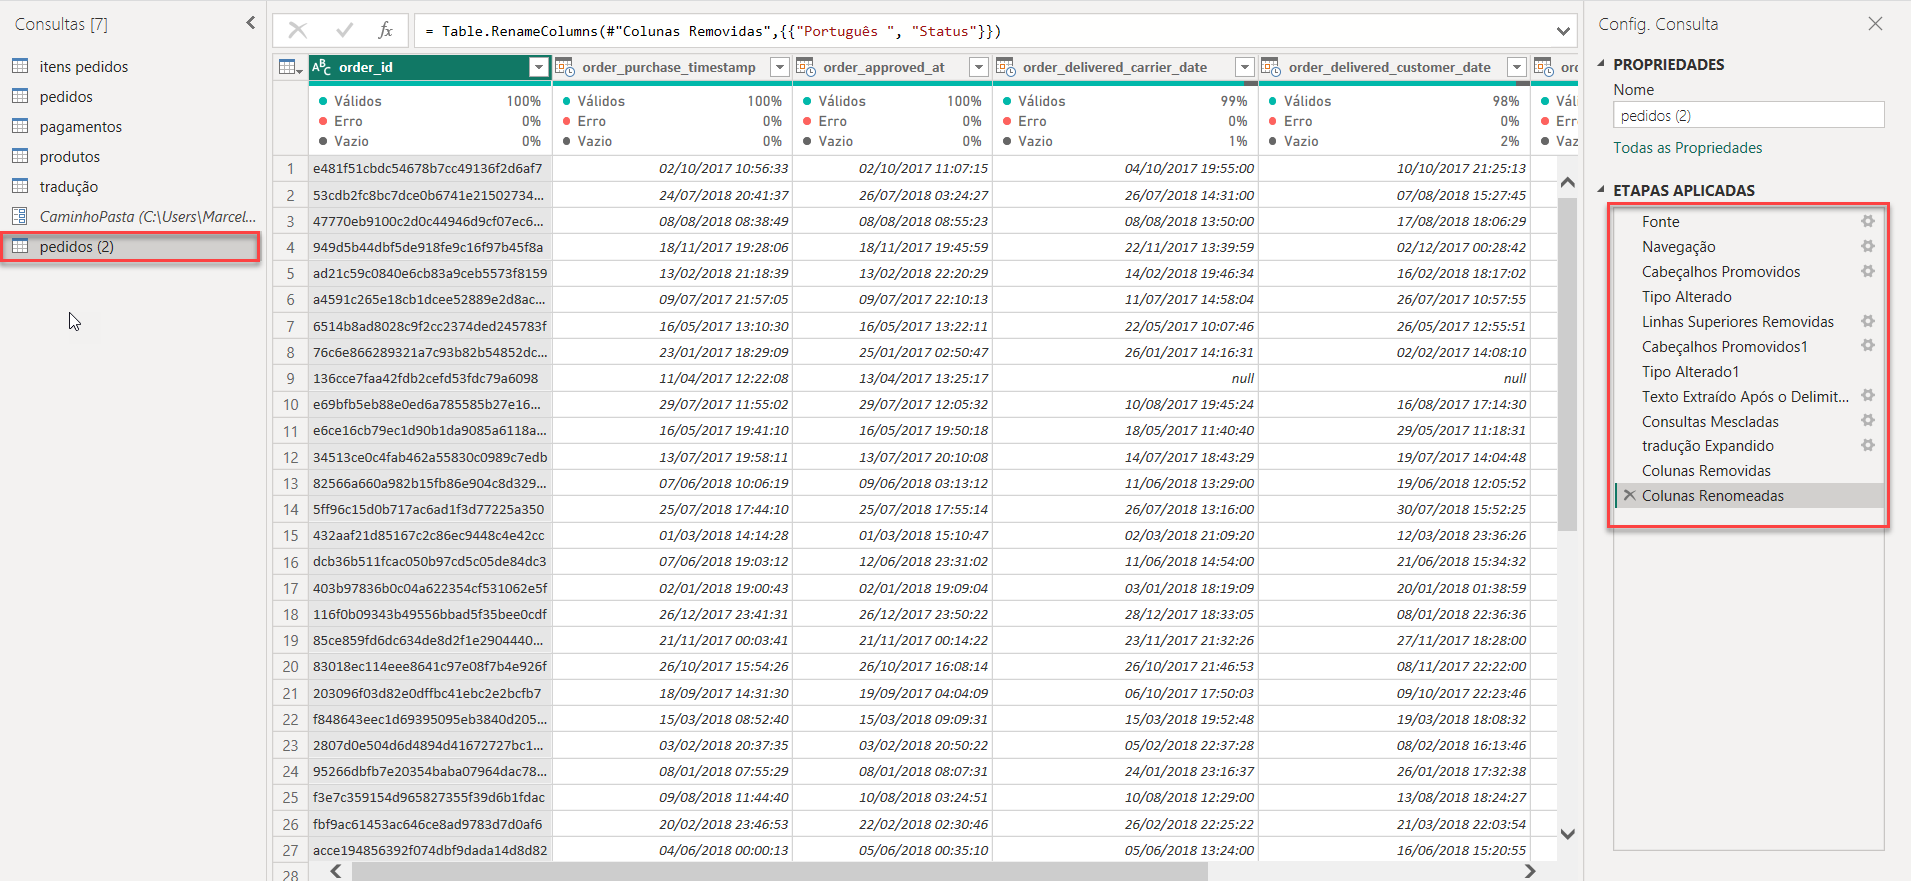This screenshot has height=881, width=1911.
Task: Open the Cabeçalhos Promovidos1 settings gear
Action: point(1867,345)
